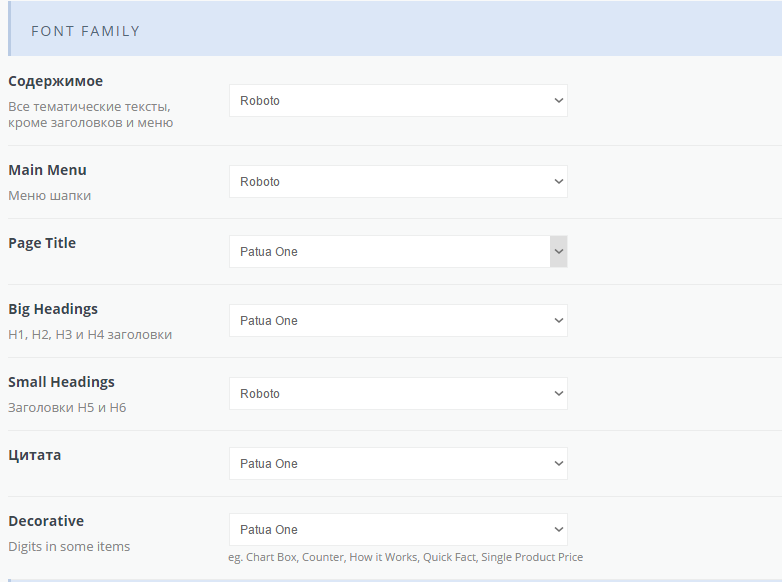Screen dimensions: 782x582
Task: Click the 'H1, H2, H3 и H4 заголовки' description
Action: tap(90, 335)
